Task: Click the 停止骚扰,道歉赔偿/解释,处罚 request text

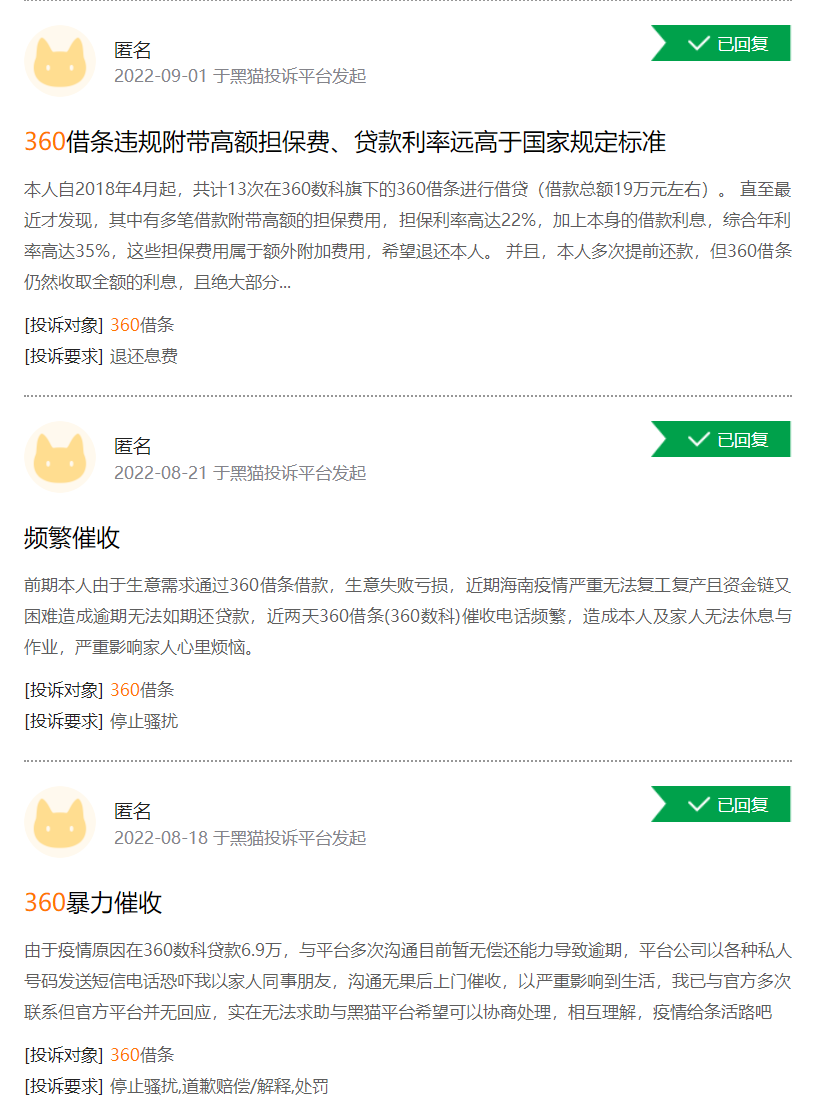Action: click(219, 1086)
